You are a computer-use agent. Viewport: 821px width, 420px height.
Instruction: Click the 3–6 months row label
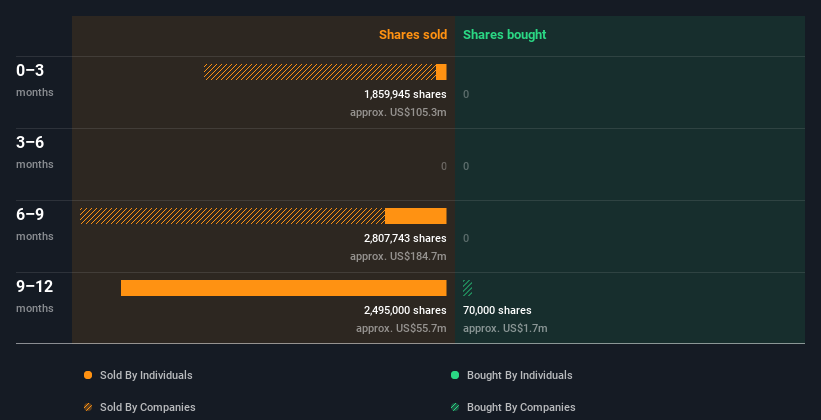tap(31, 143)
